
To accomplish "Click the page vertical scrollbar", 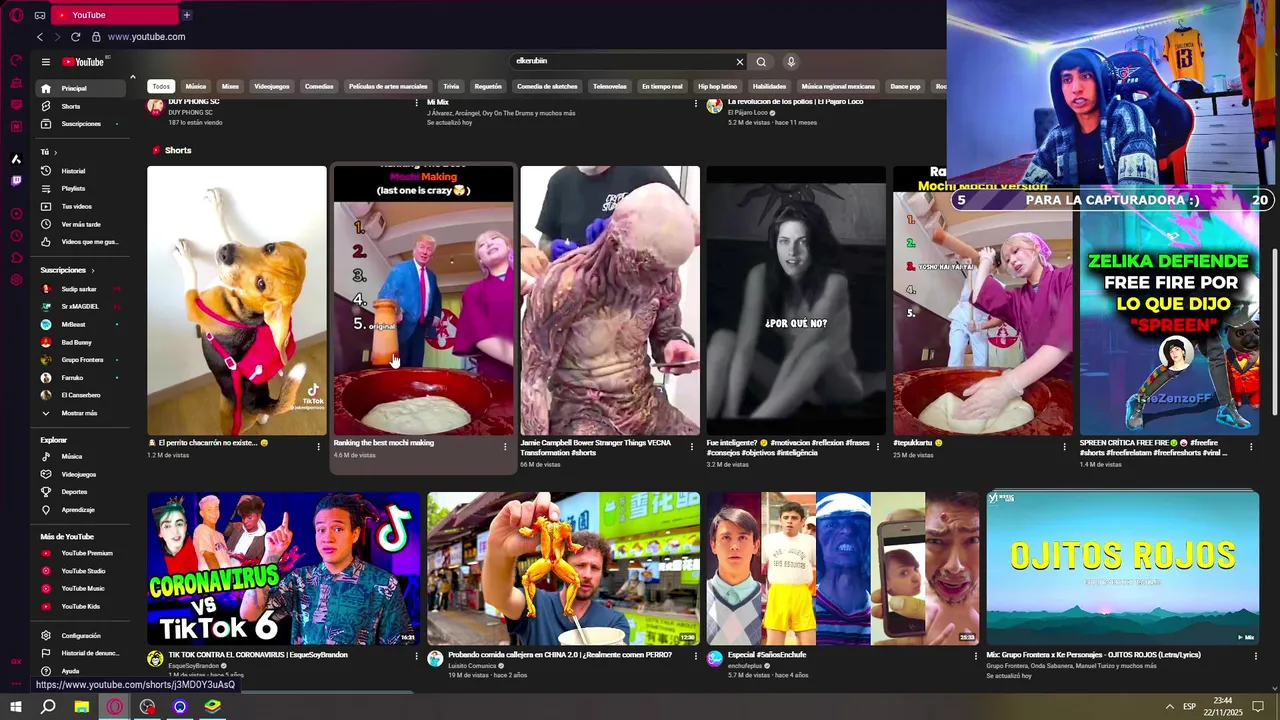I will [x=1274, y=332].
